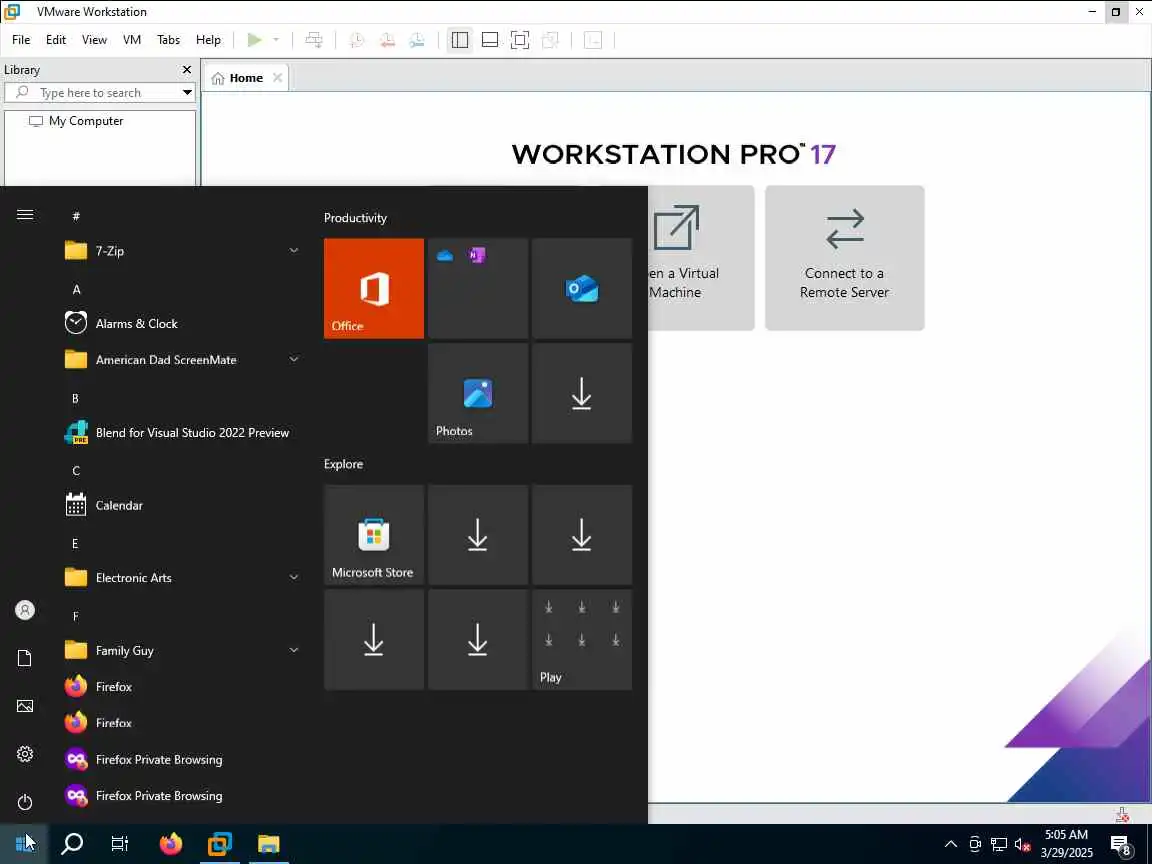Expand American Dad ScreenMate folder
Image resolution: width=1152 pixels, height=864 pixels.
click(181, 360)
